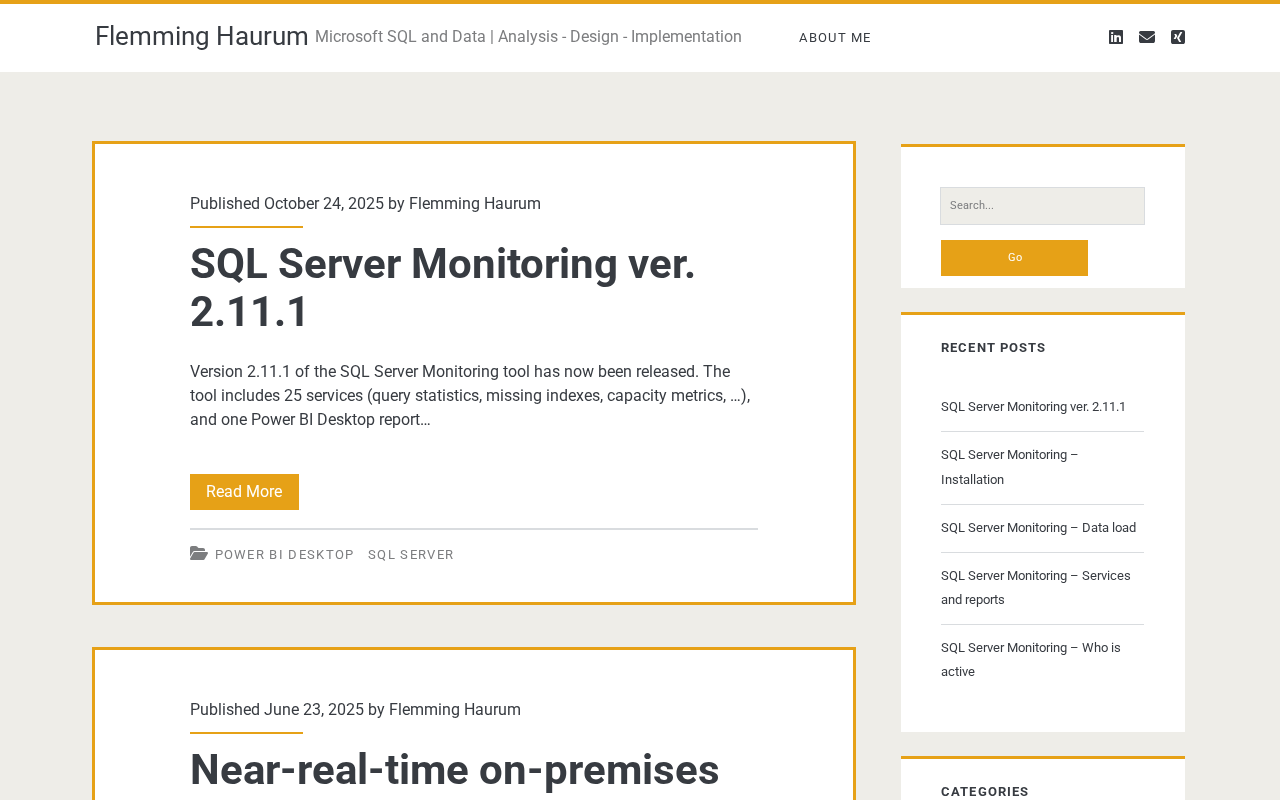Click the June 23, 2025 publish date
The width and height of the screenshot is (1280, 800).
coord(314,710)
